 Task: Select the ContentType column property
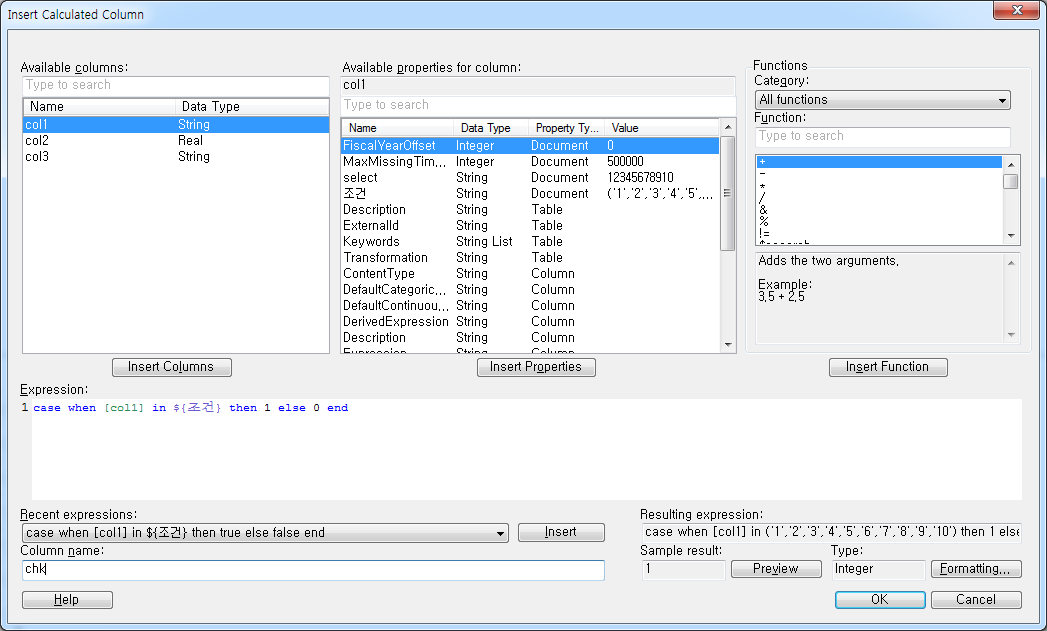(x=530, y=274)
